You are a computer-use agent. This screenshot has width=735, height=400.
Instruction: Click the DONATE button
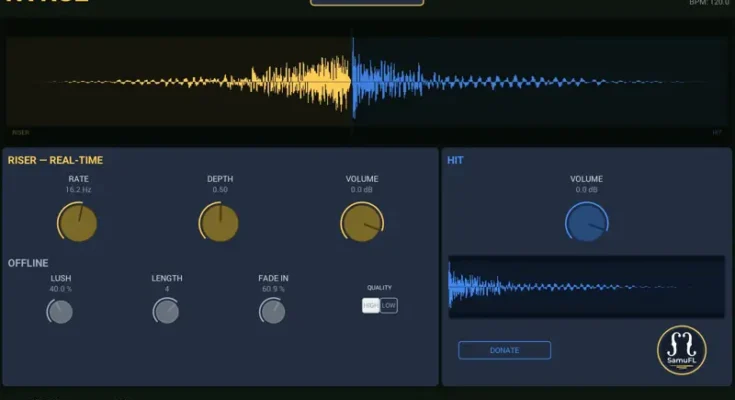(x=504, y=350)
